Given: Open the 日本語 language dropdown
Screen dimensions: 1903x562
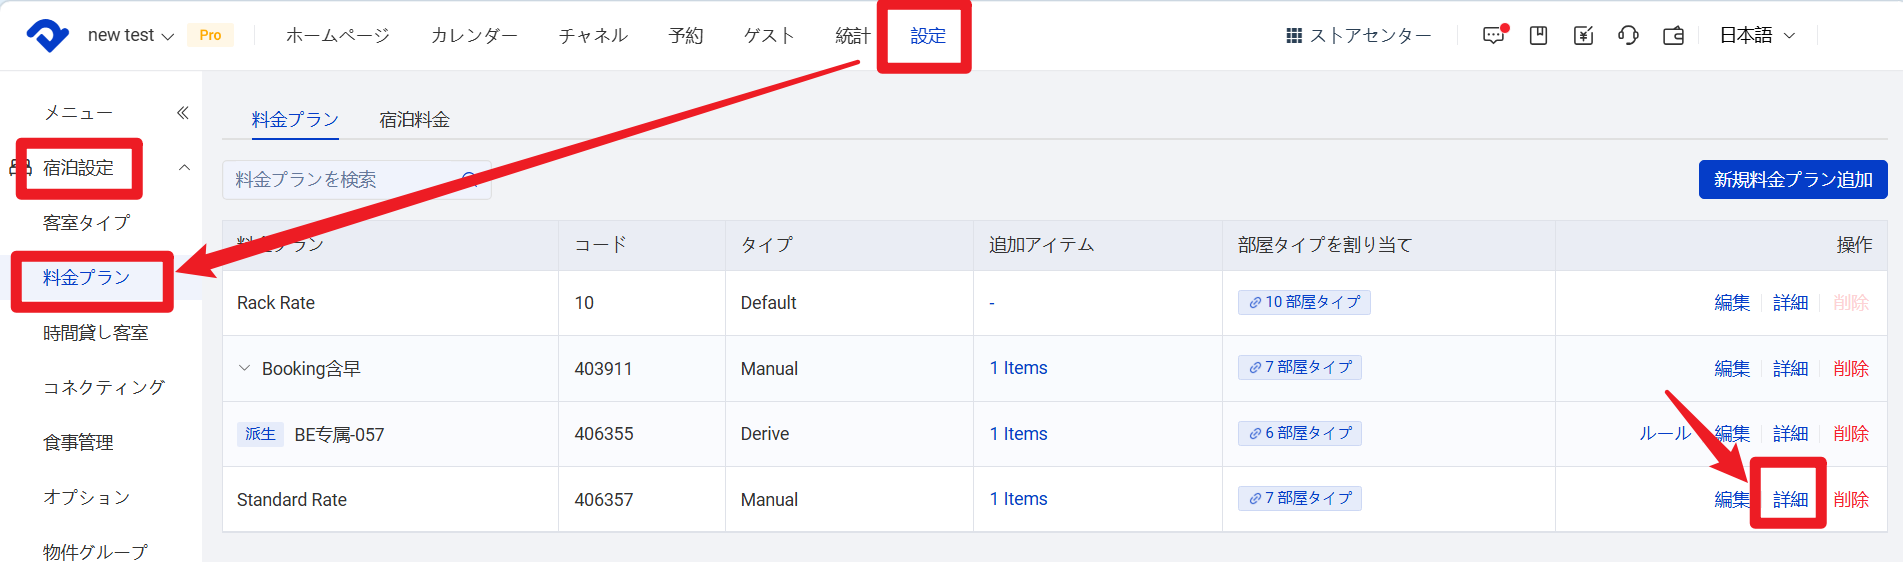Looking at the screenshot, I should tap(1758, 35).
